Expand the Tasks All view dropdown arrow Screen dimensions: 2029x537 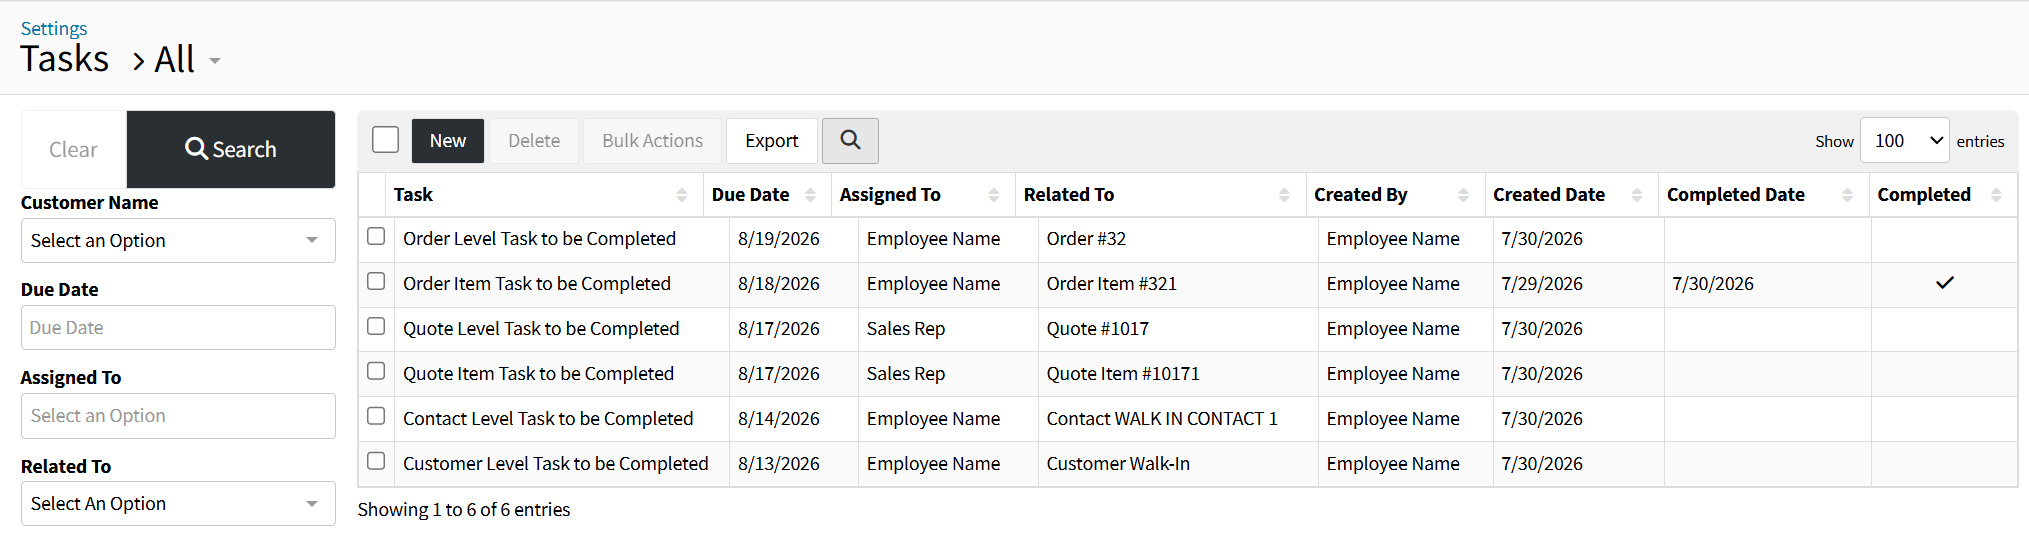214,62
